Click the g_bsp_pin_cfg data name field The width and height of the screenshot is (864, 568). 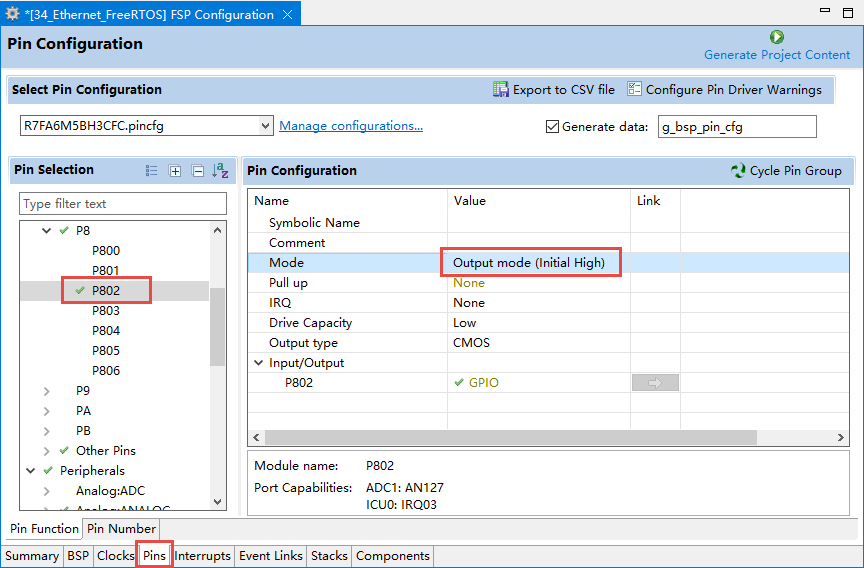point(737,127)
